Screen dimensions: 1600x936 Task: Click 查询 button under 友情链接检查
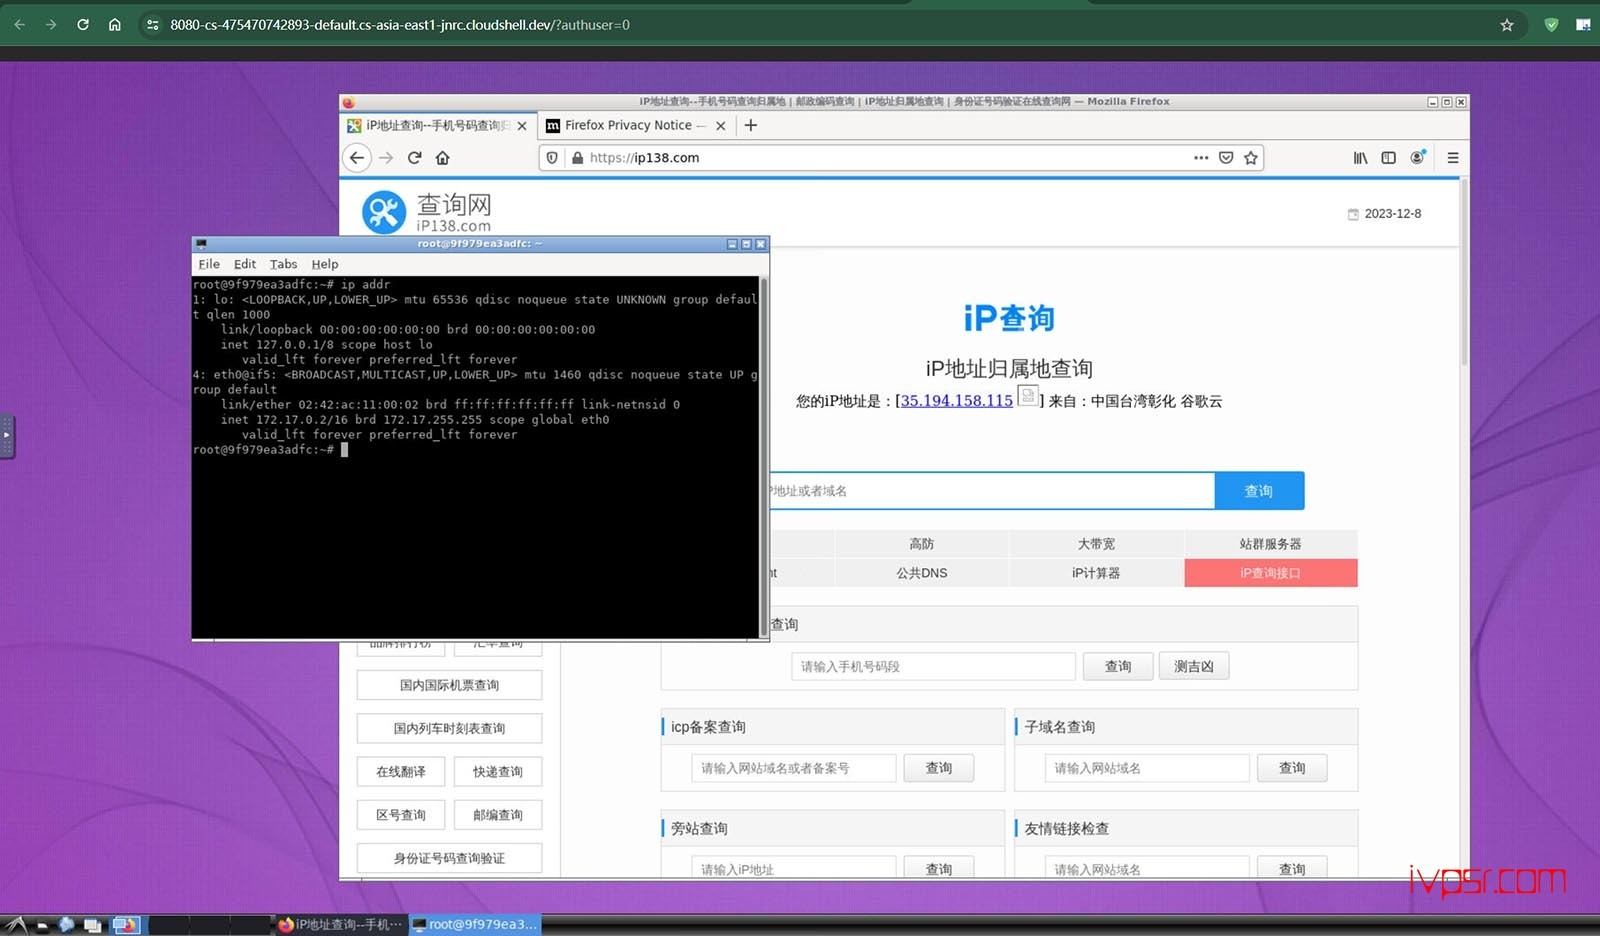coord(1292,868)
